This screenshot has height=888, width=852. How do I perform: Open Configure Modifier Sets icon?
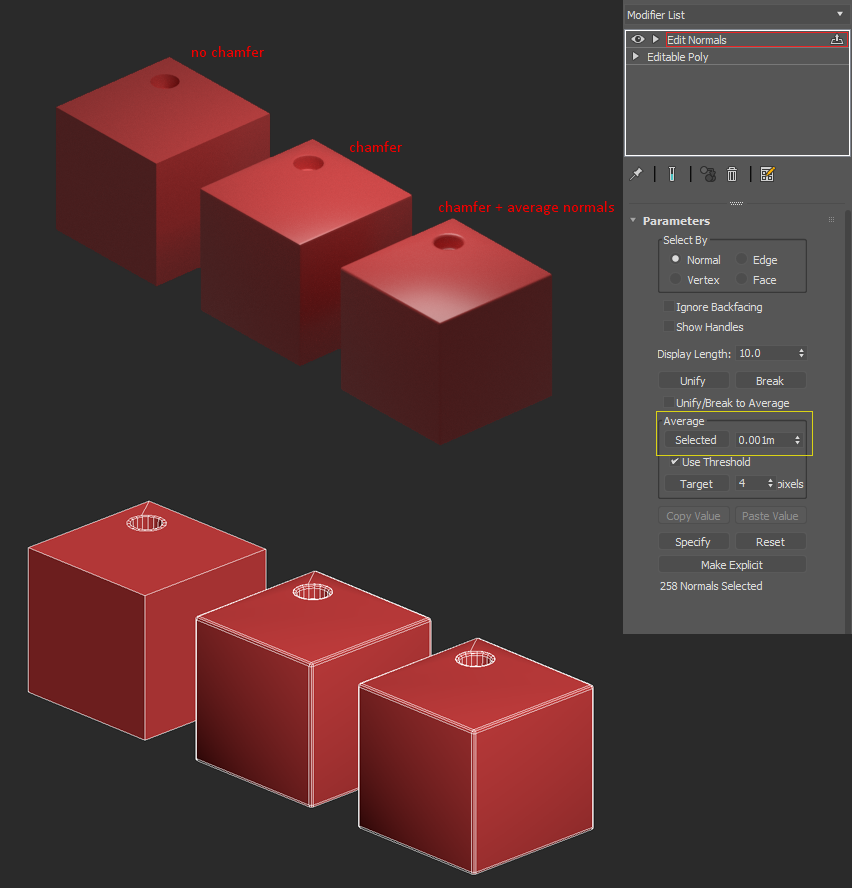pos(767,174)
